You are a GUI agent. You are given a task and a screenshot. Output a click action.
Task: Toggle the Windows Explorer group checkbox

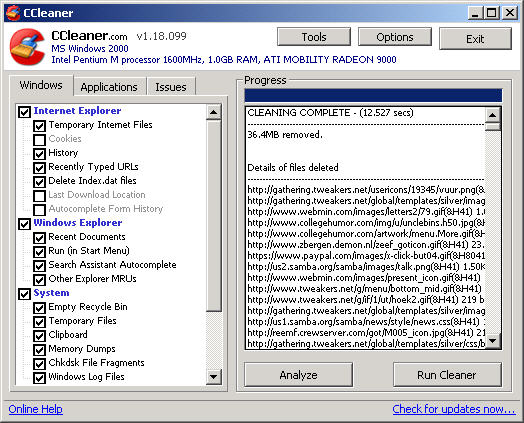tap(24, 224)
